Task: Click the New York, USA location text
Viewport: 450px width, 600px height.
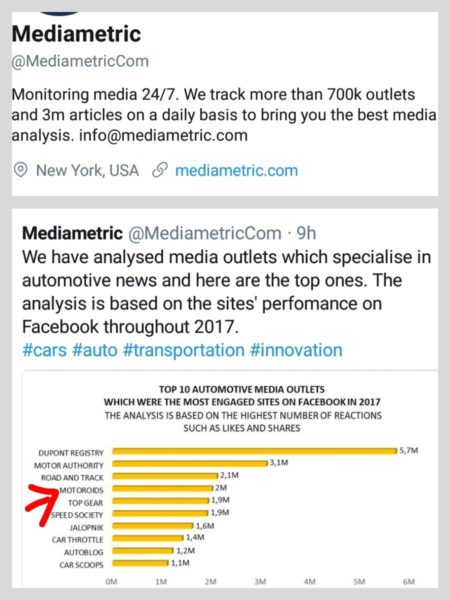Action: tap(87, 170)
